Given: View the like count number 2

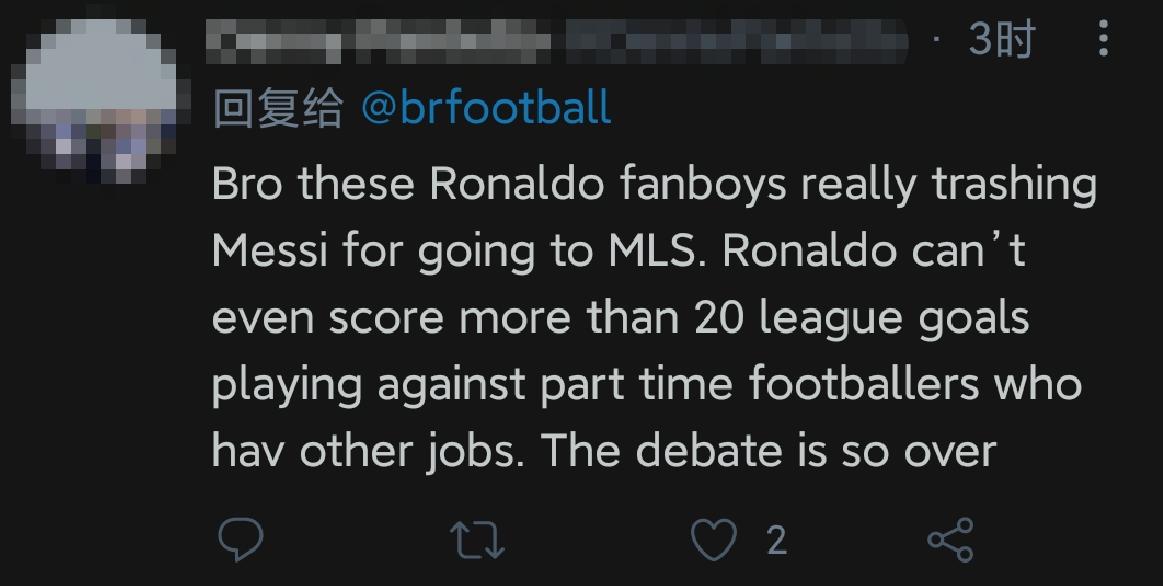Looking at the screenshot, I should click(776, 541).
